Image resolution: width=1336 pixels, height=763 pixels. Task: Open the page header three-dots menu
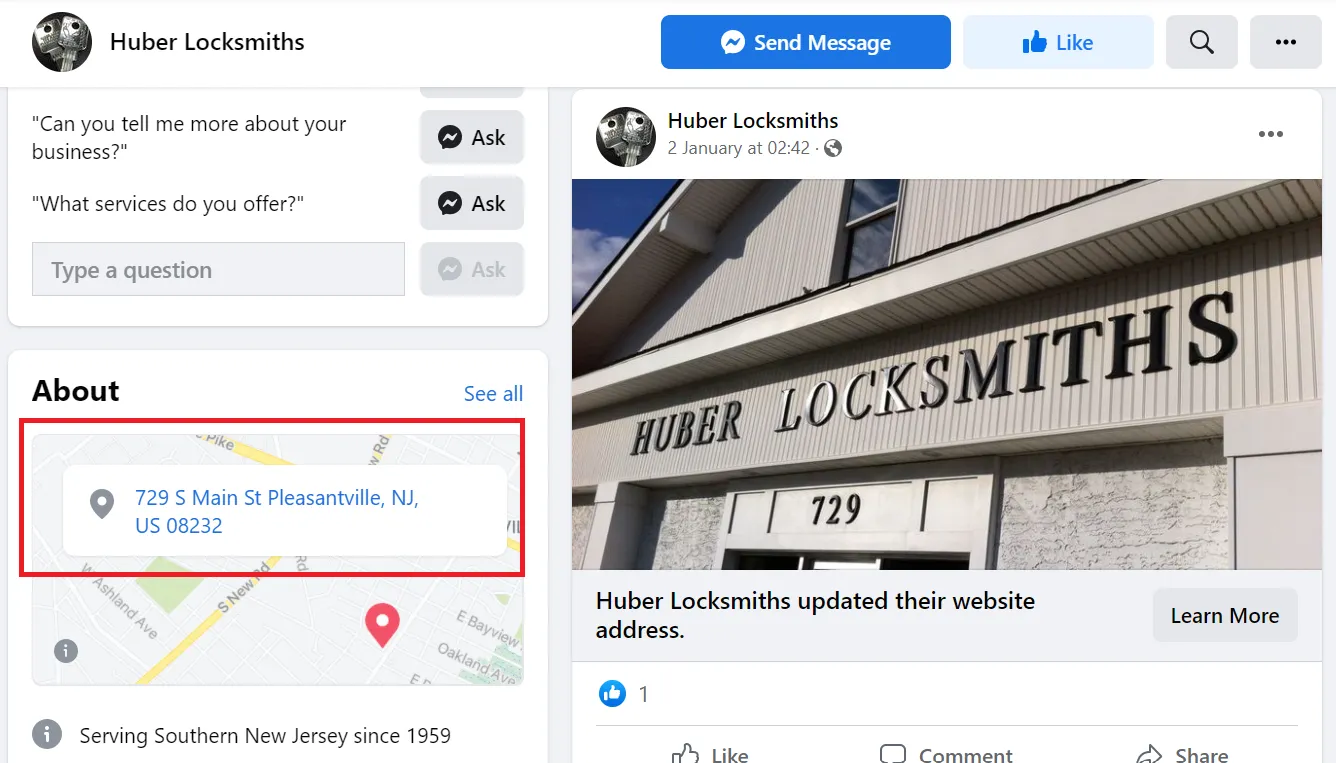point(1286,42)
